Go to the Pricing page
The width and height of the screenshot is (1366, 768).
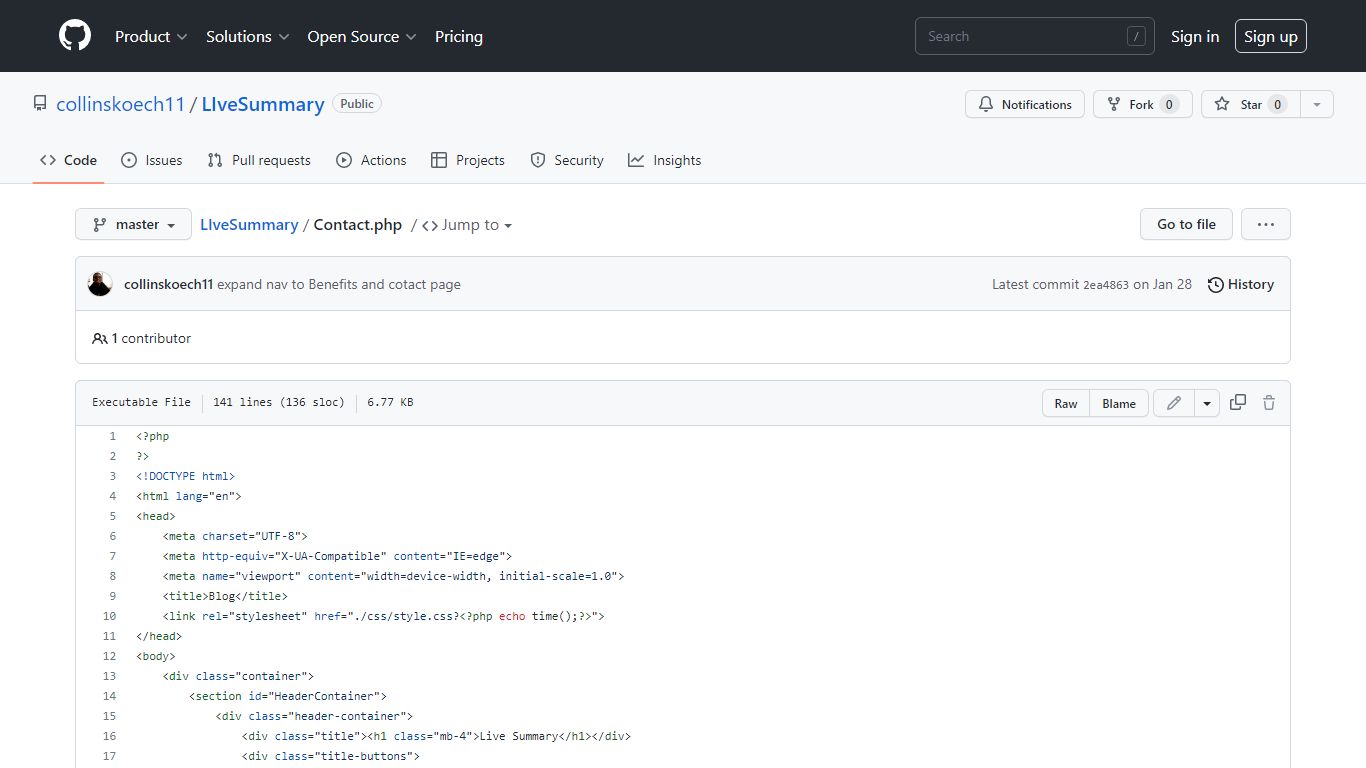(x=459, y=36)
